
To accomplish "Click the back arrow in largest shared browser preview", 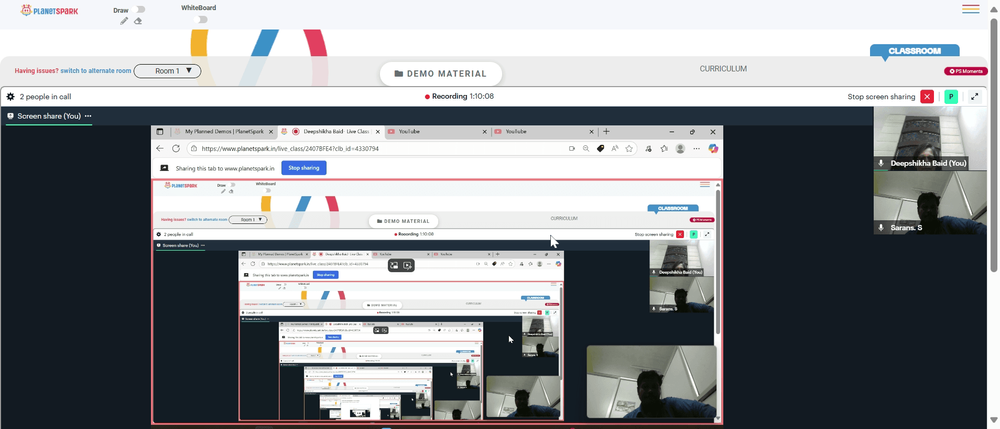I will tap(160, 149).
